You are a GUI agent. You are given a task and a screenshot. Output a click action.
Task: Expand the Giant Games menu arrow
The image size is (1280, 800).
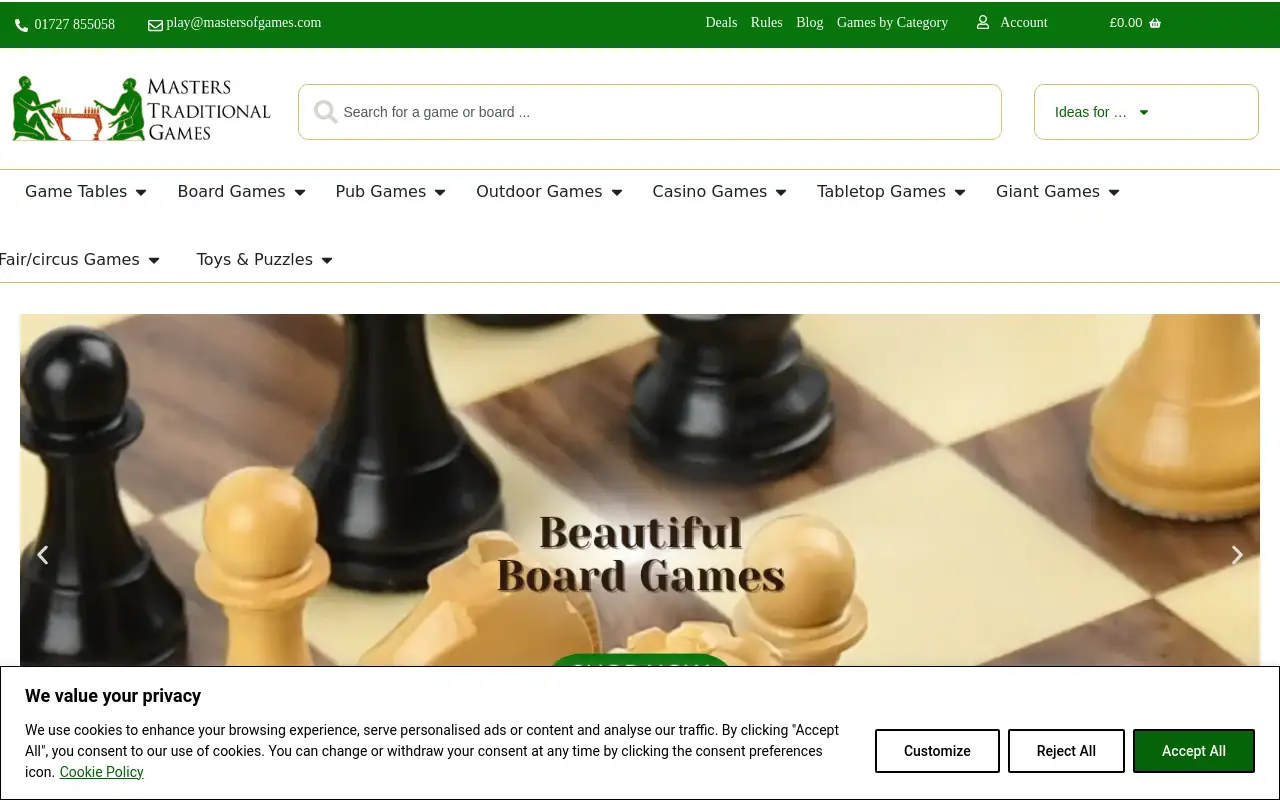[1114, 192]
